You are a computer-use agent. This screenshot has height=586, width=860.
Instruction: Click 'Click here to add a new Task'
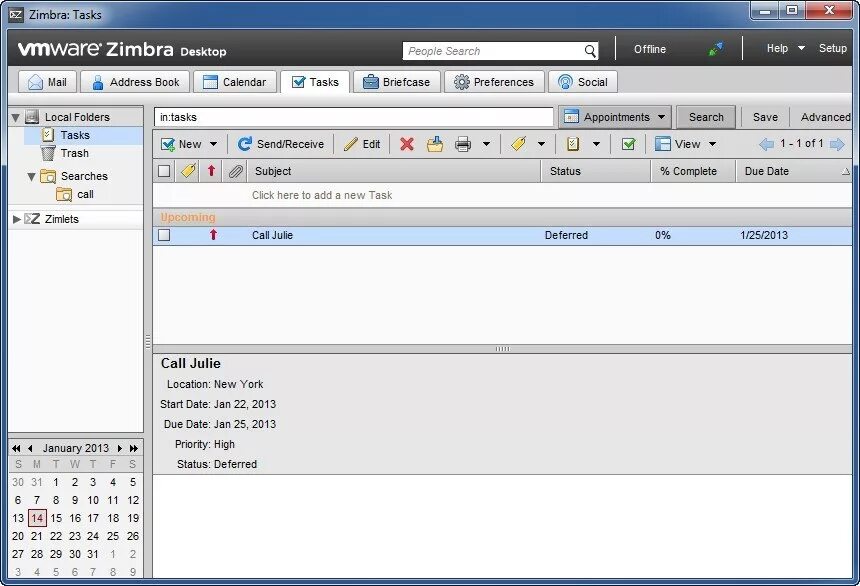(x=322, y=195)
